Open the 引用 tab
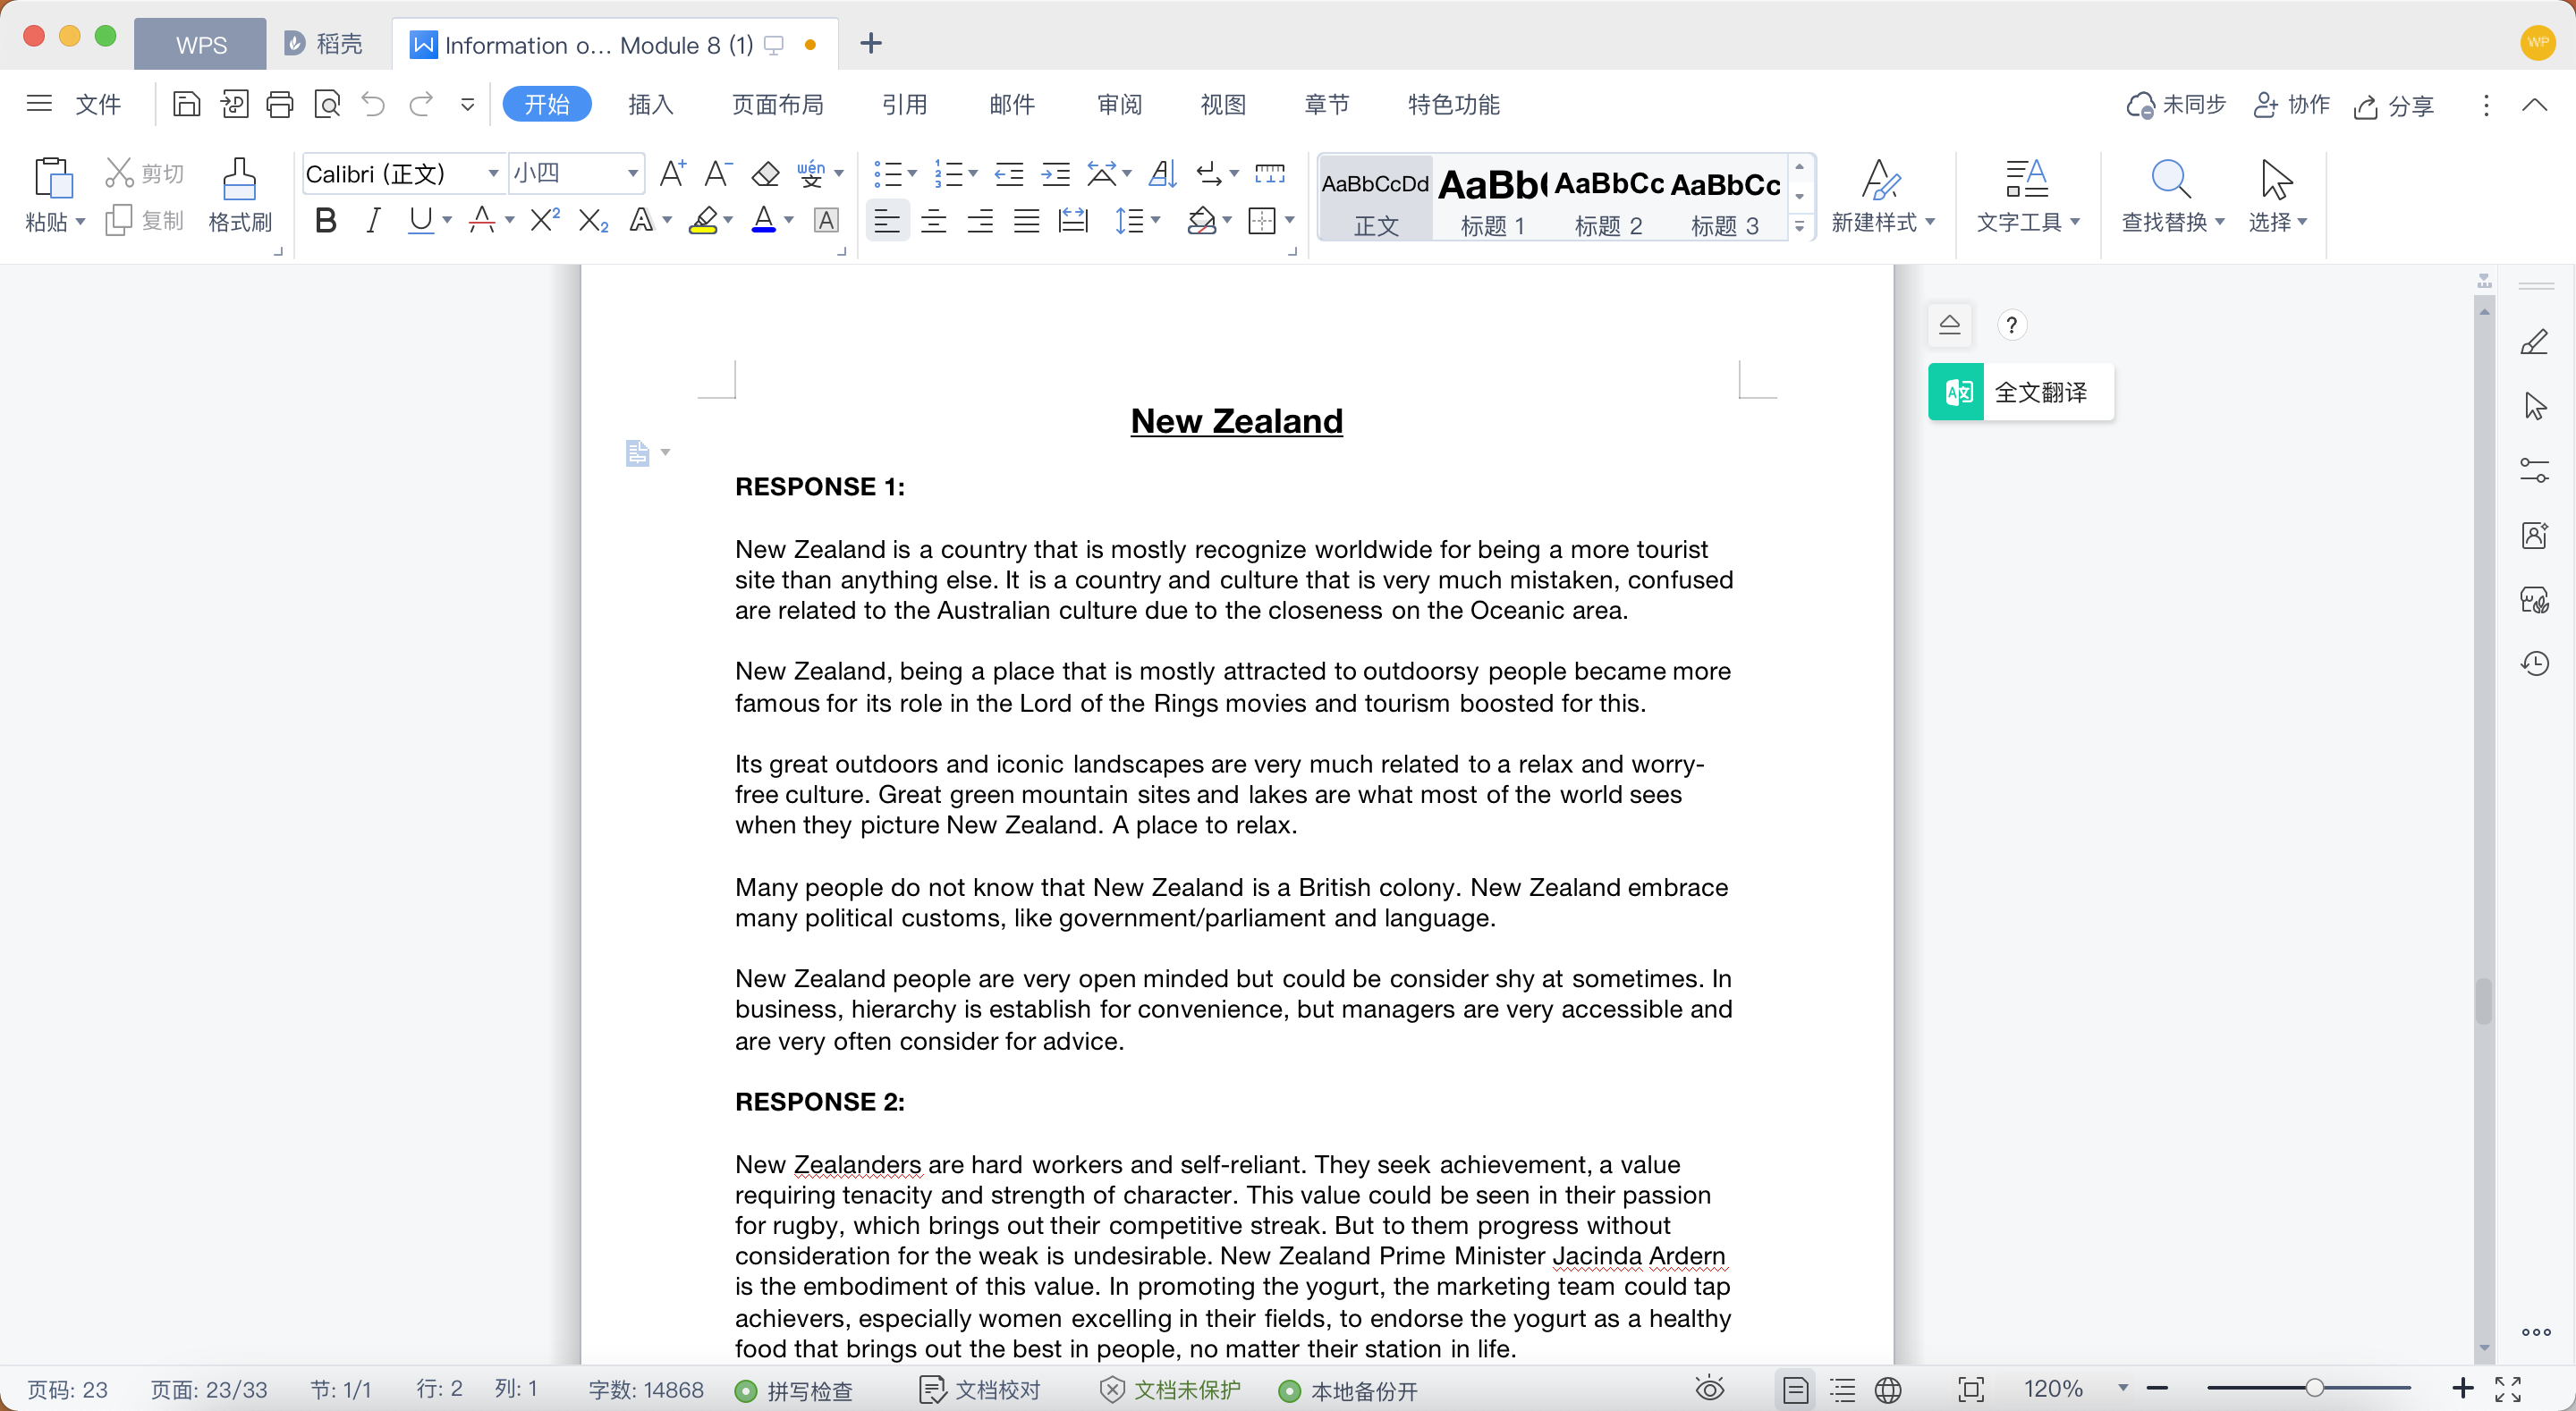This screenshot has height=1411, width=2576. (x=905, y=104)
